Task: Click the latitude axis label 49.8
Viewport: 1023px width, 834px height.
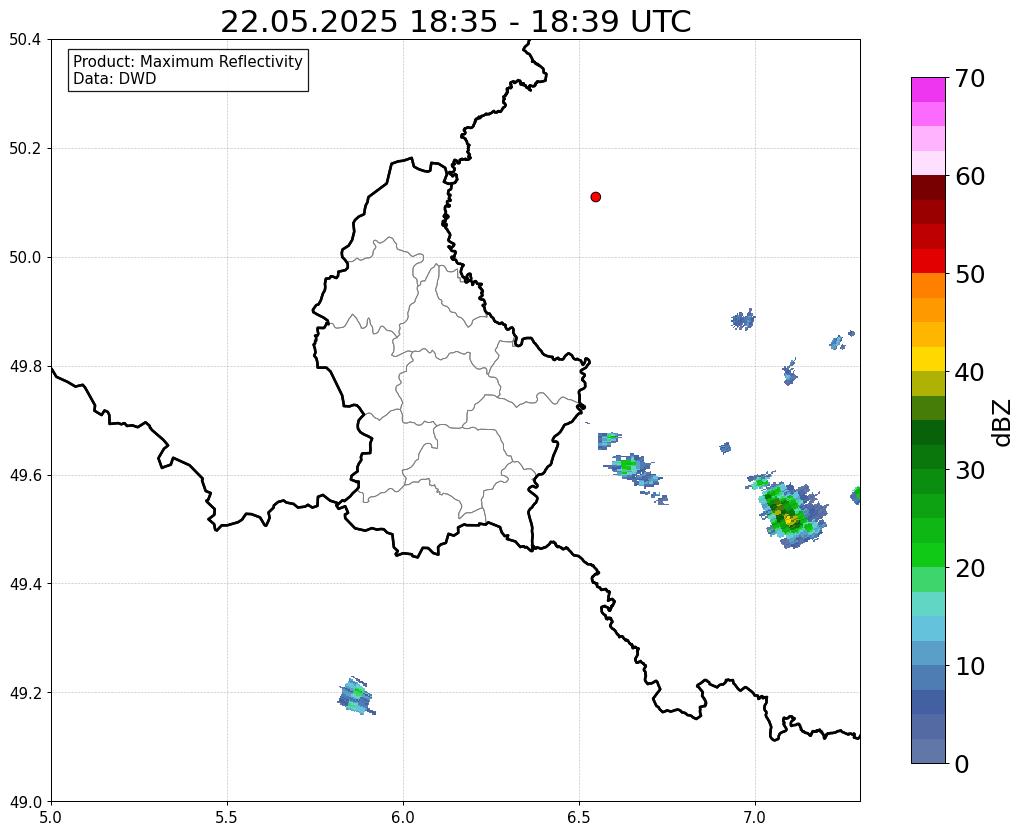Action: tap(25, 366)
